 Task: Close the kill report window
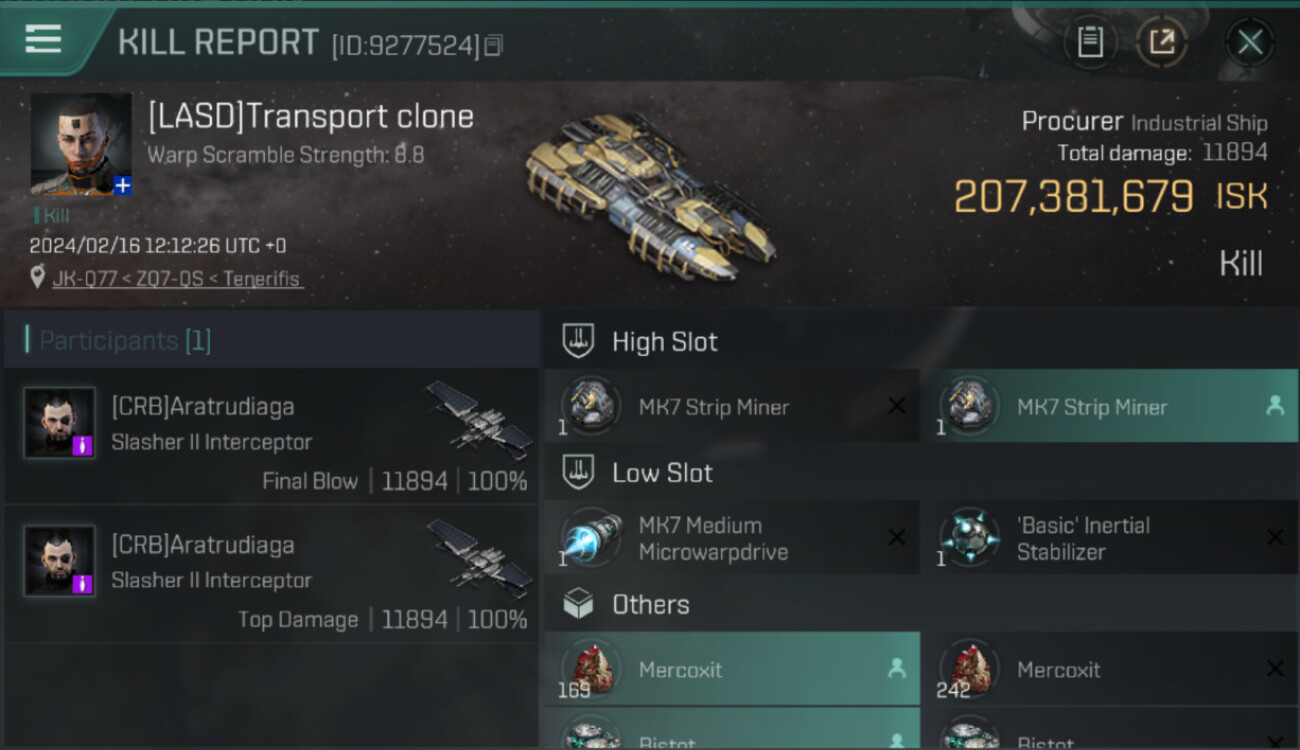pyautogui.click(x=1250, y=42)
